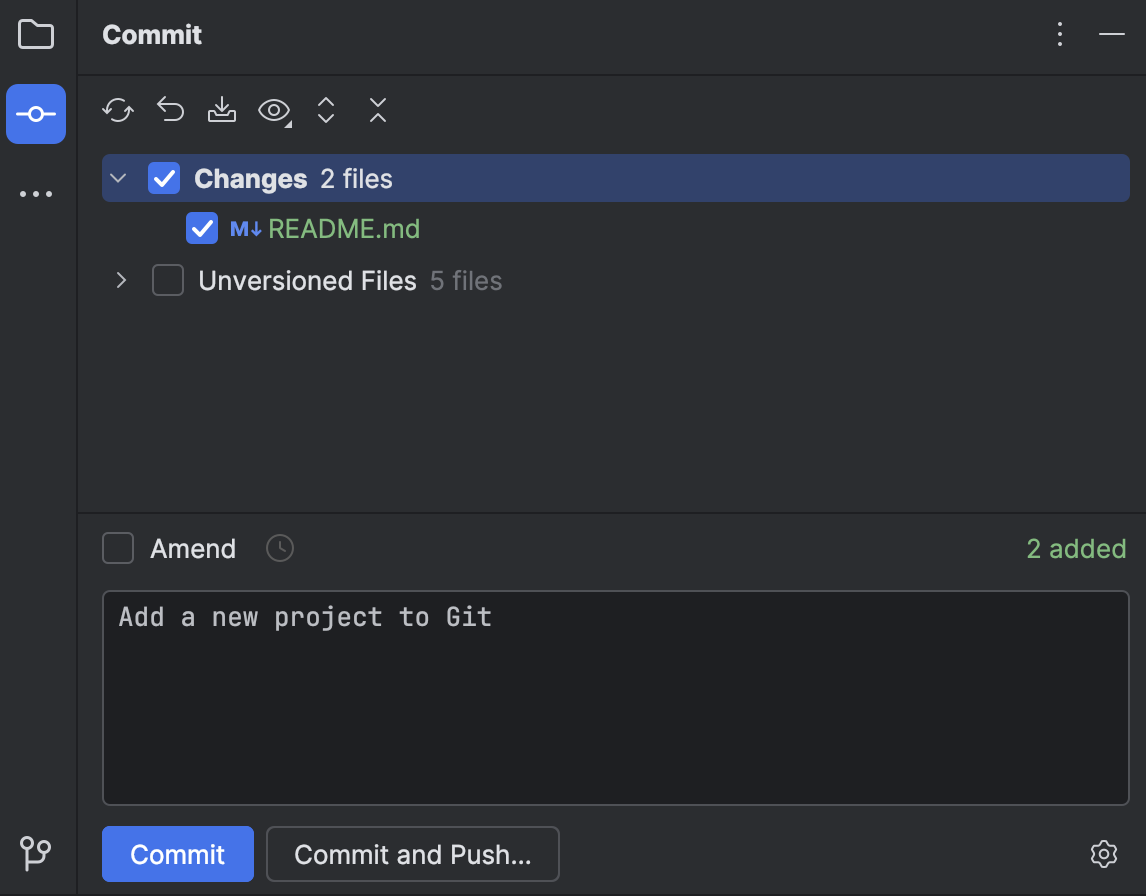Rollback selected changes with the undo icon
The image size is (1146, 896).
pos(169,111)
